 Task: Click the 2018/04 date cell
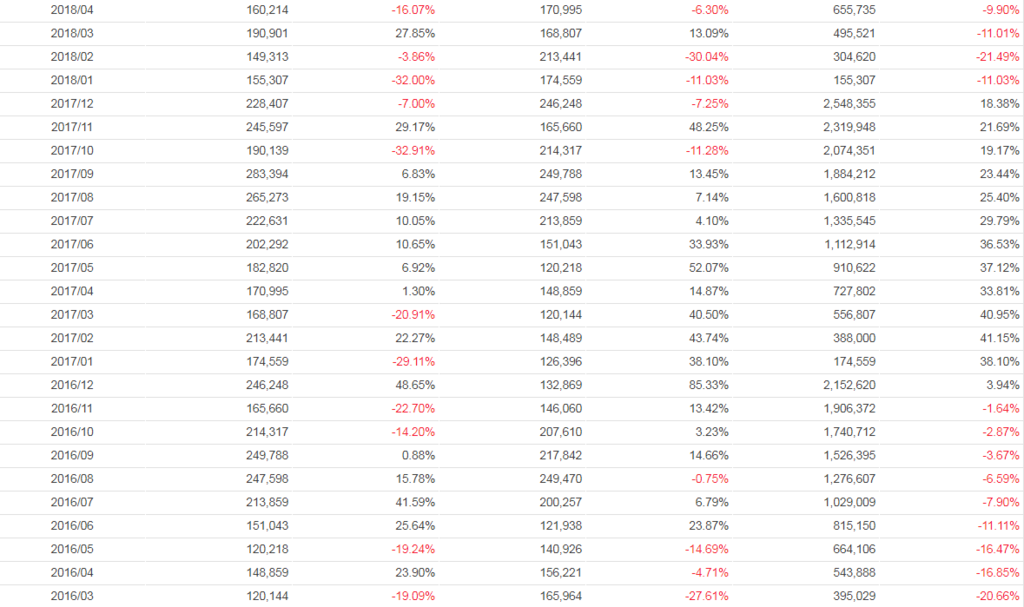coord(70,9)
